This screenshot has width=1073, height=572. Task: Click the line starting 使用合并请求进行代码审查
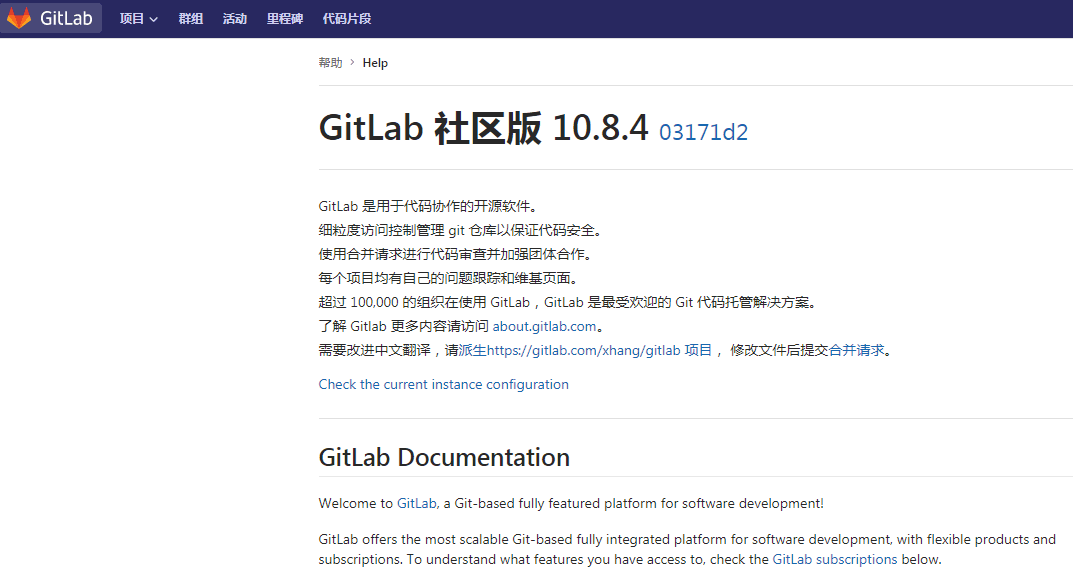[455, 255]
